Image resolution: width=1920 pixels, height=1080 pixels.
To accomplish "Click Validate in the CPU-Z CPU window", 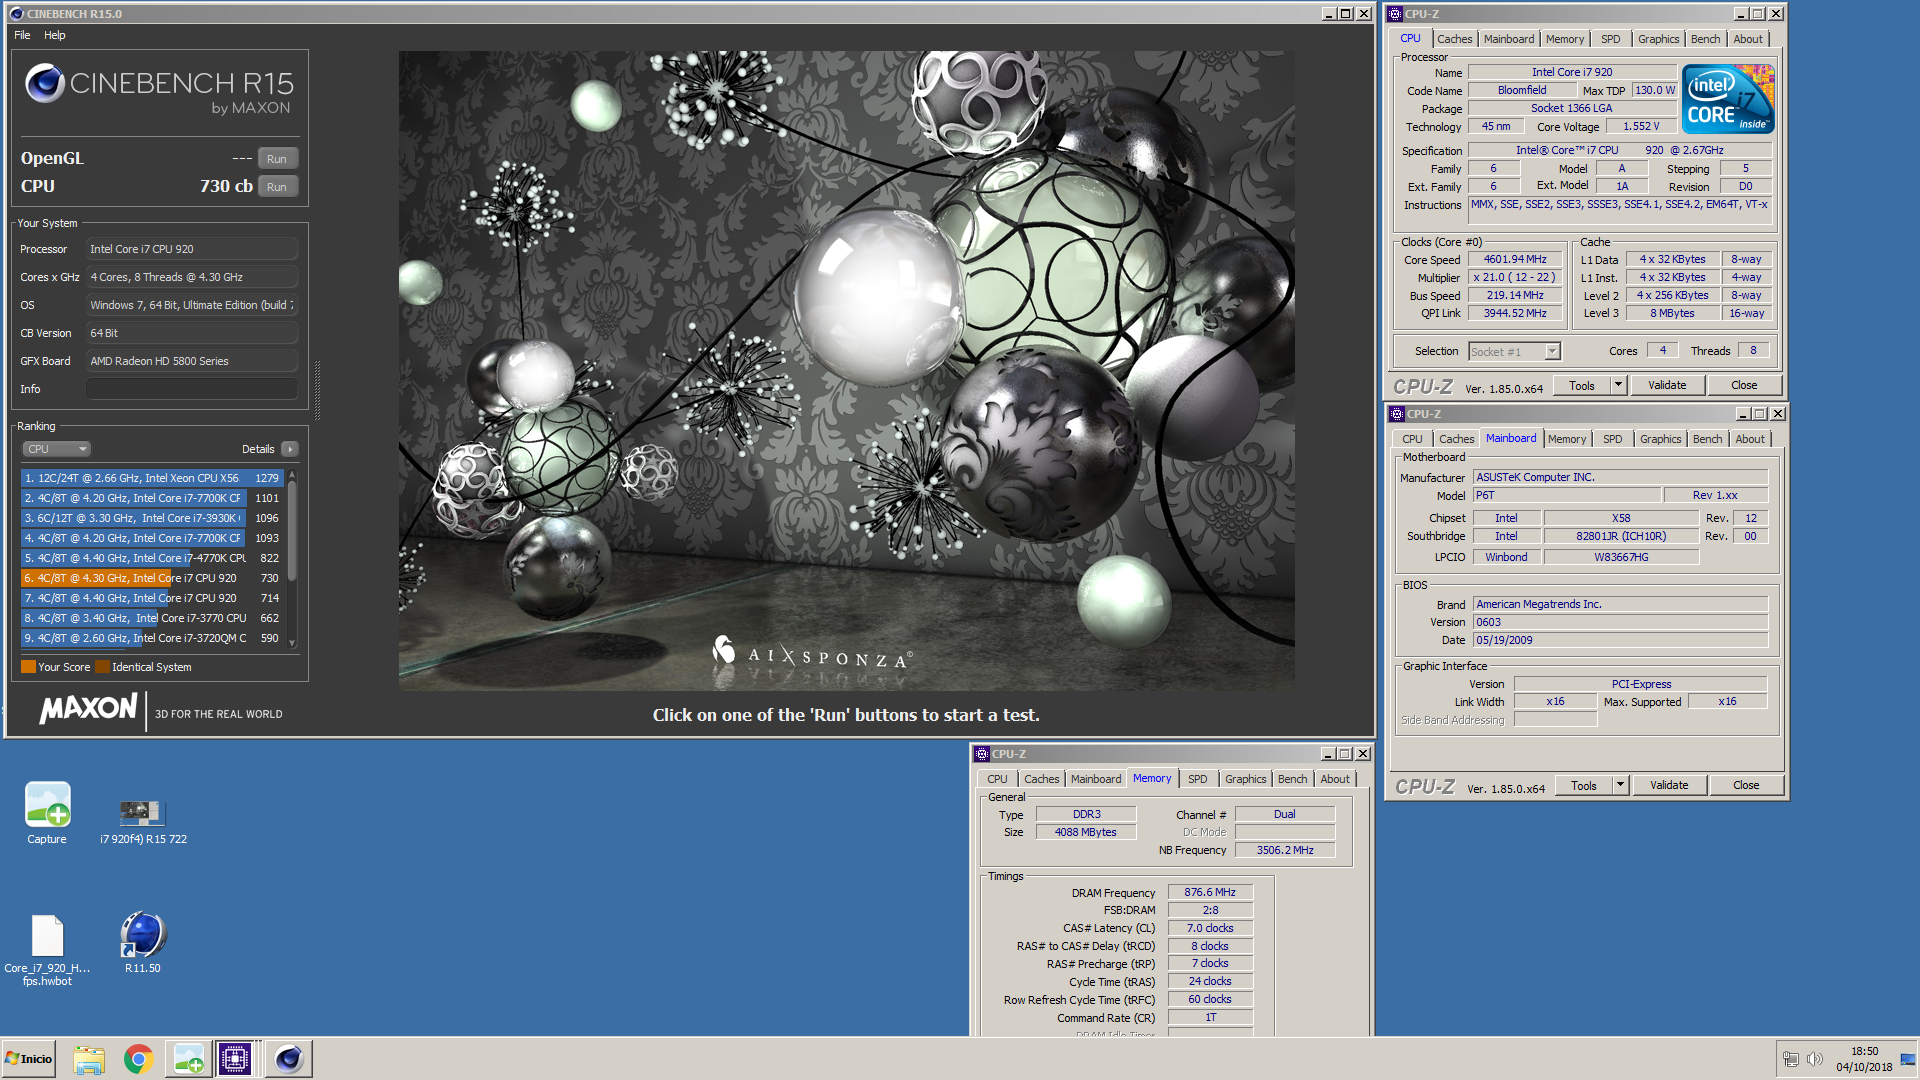I will point(1667,385).
